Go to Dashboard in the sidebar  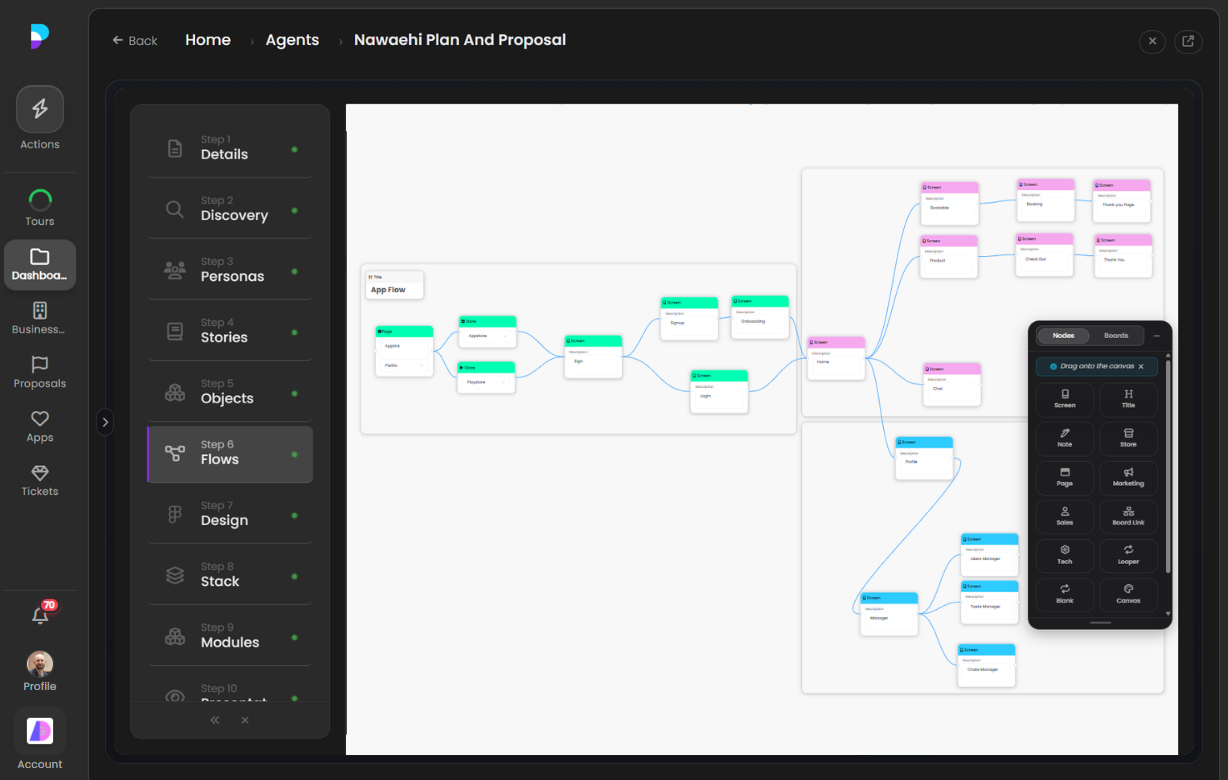tap(40, 265)
